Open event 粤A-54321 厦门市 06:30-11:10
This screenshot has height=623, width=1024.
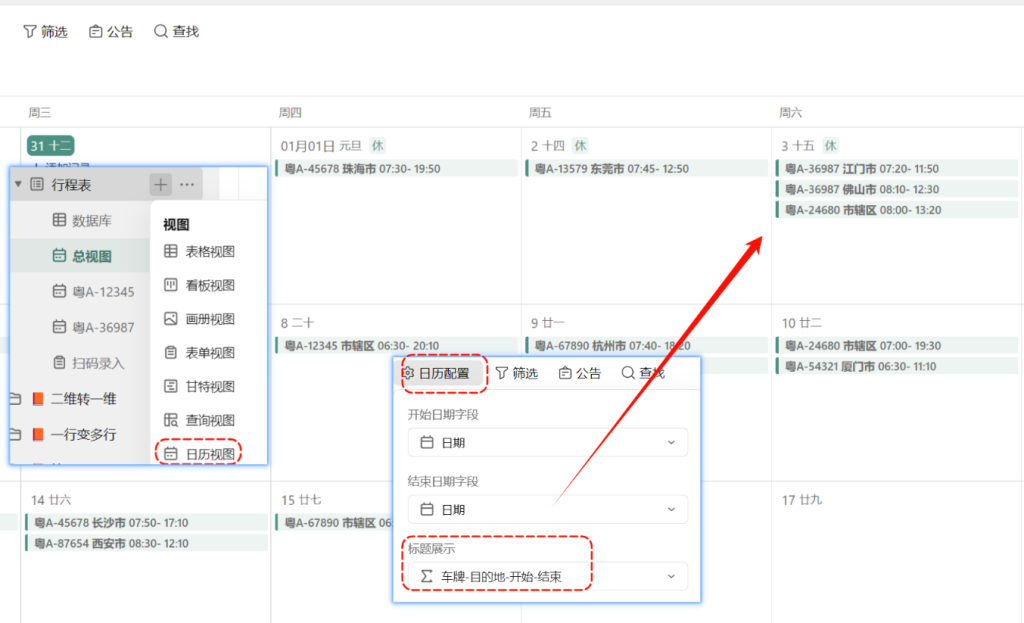point(897,366)
